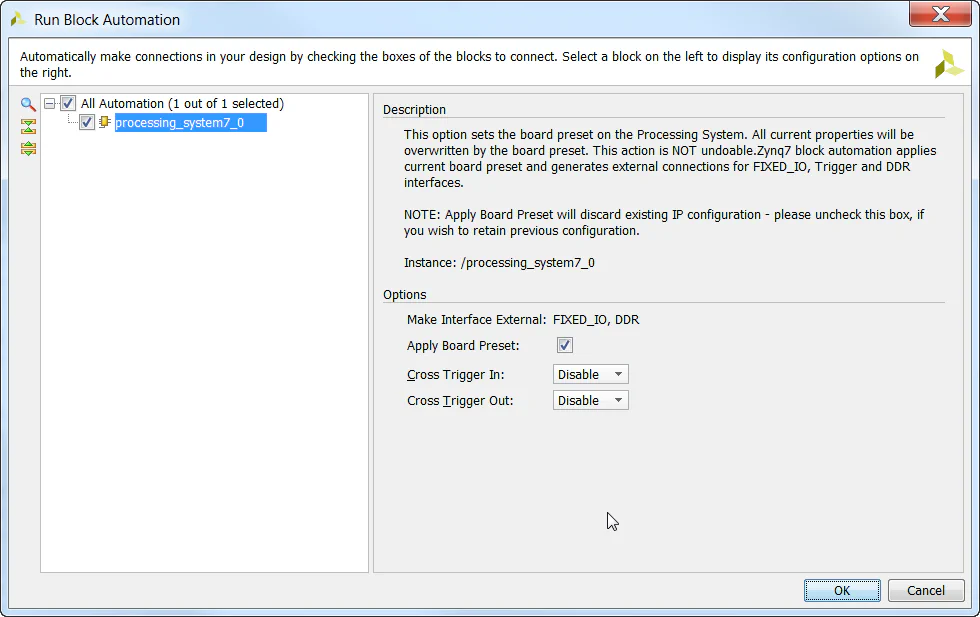Open the Cross Trigger In dropdown

coord(590,373)
